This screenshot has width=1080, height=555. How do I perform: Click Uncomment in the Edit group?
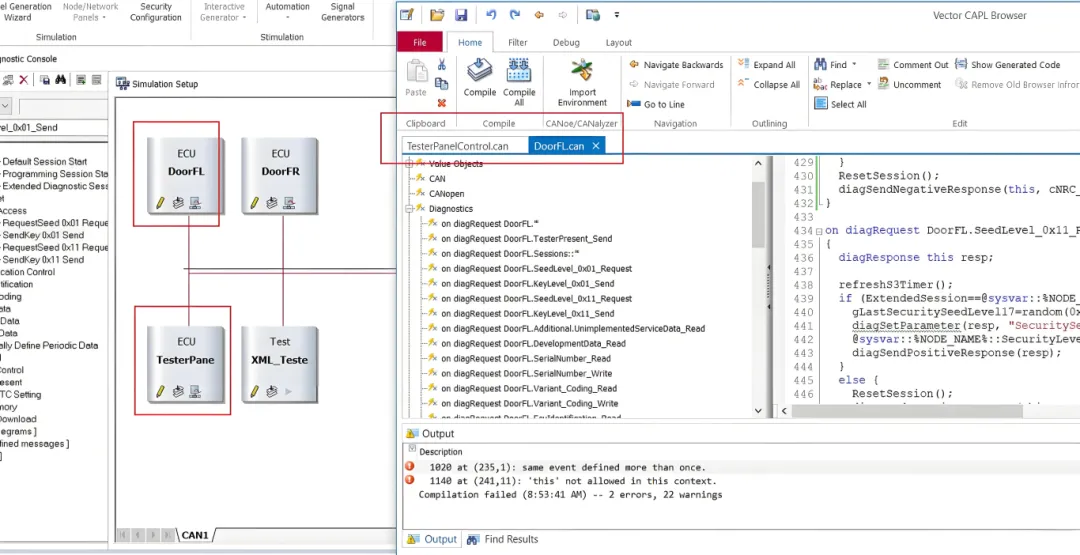tap(909, 85)
